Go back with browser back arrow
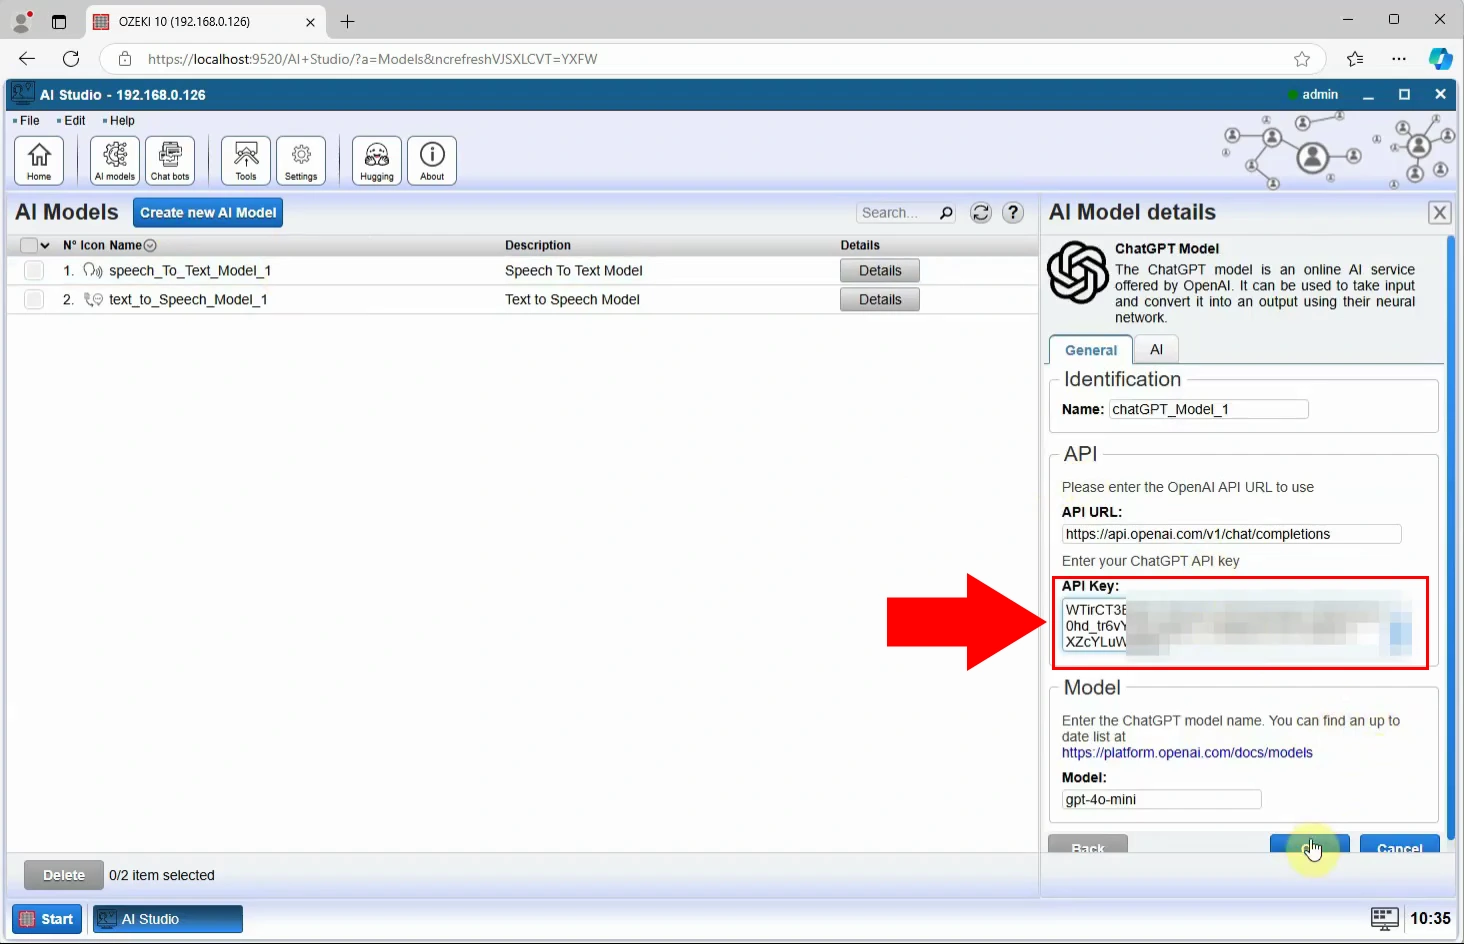The width and height of the screenshot is (1464, 944). click(27, 59)
